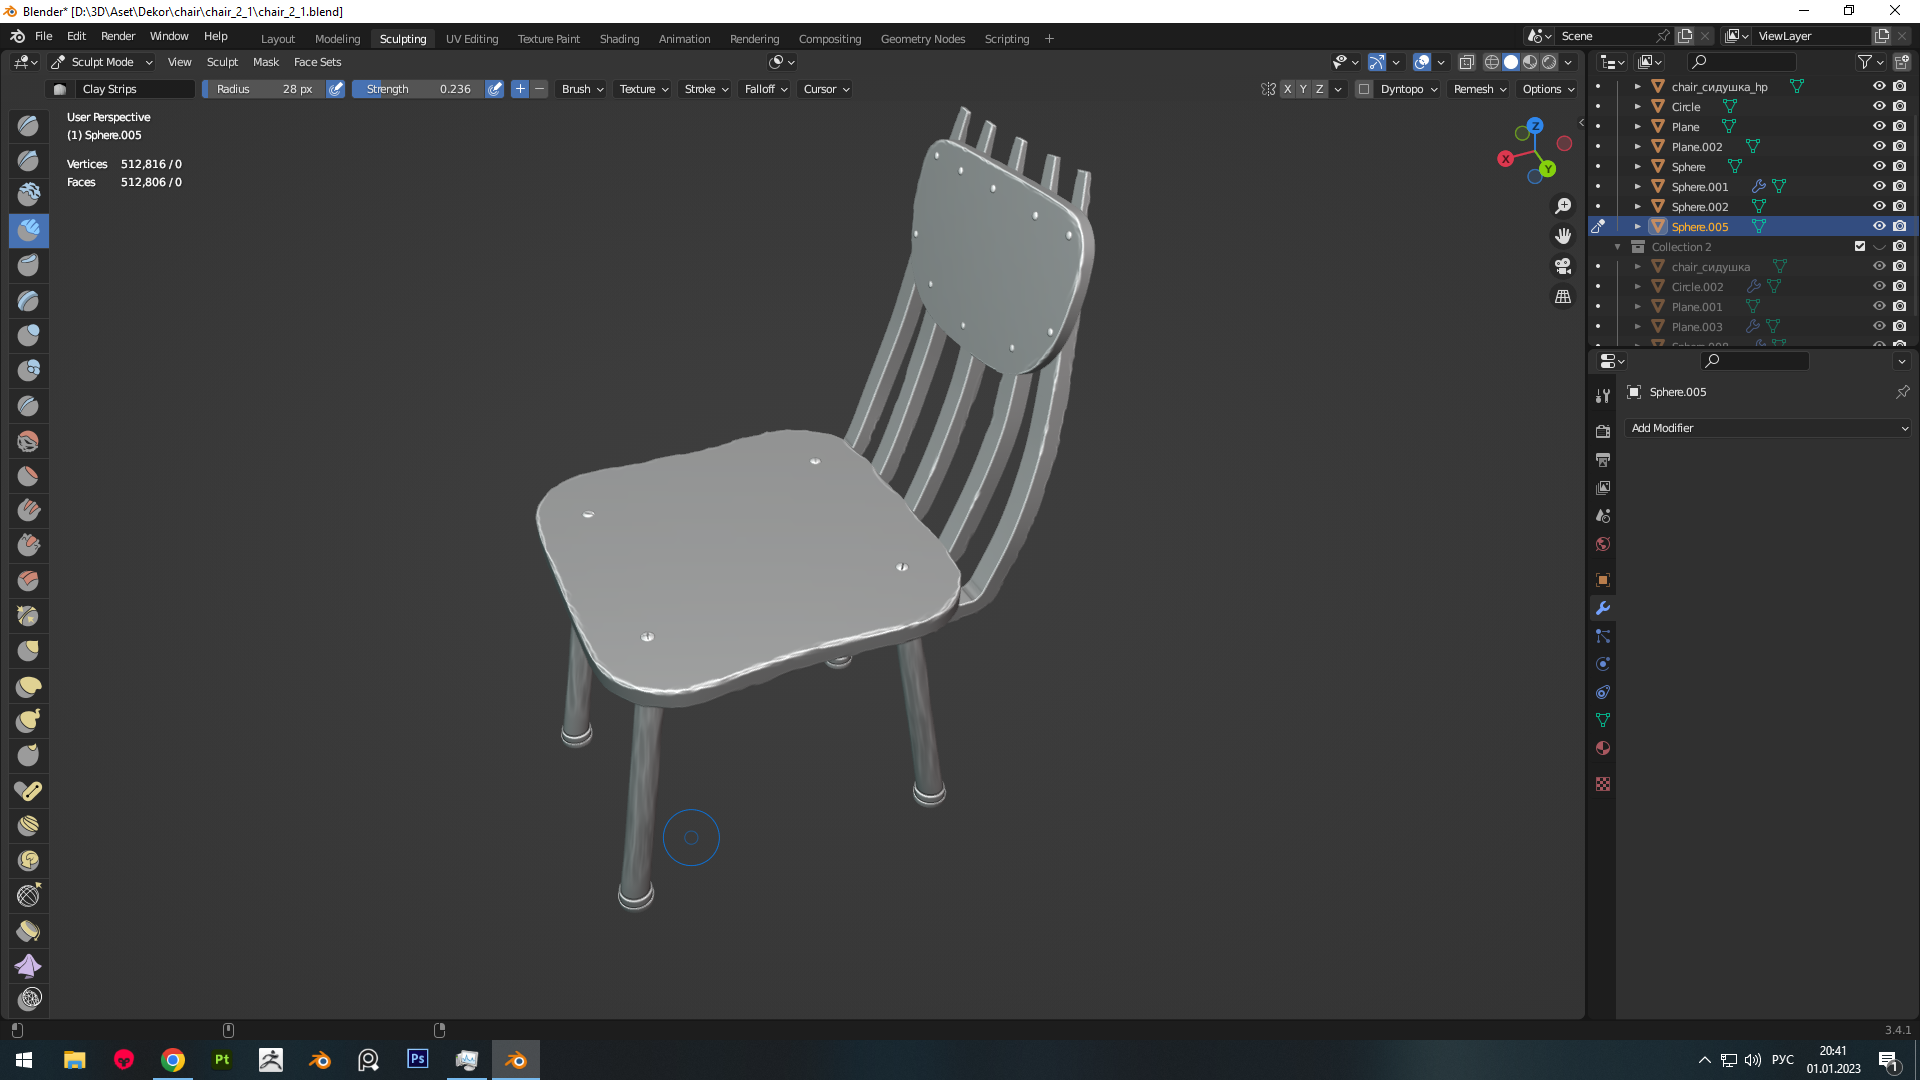1920x1080 pixels.
Task: Select the Clay Strips brush tool
Action: tap(29, 230)
